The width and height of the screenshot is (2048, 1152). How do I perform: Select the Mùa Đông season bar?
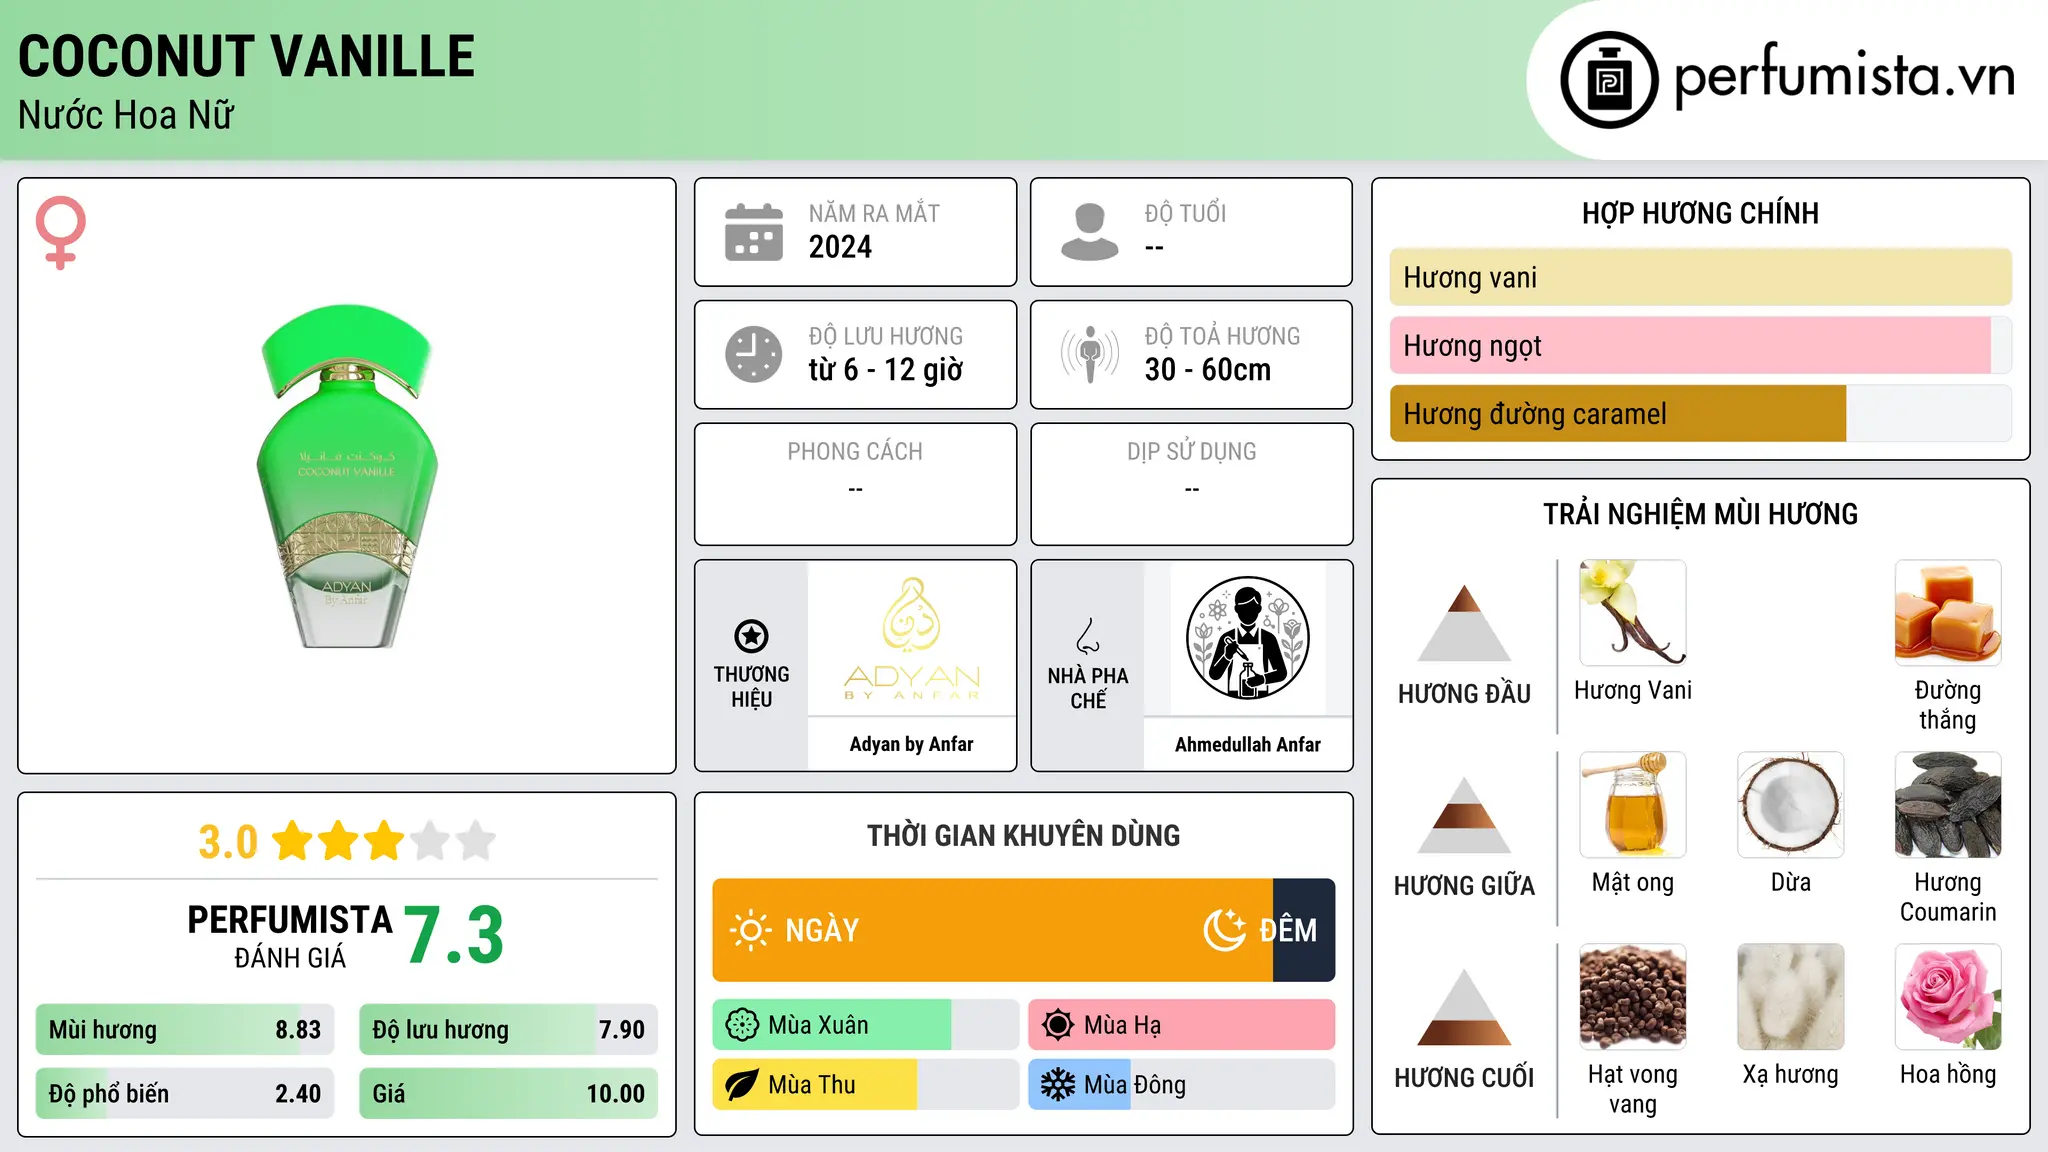click(1182, 1085)
